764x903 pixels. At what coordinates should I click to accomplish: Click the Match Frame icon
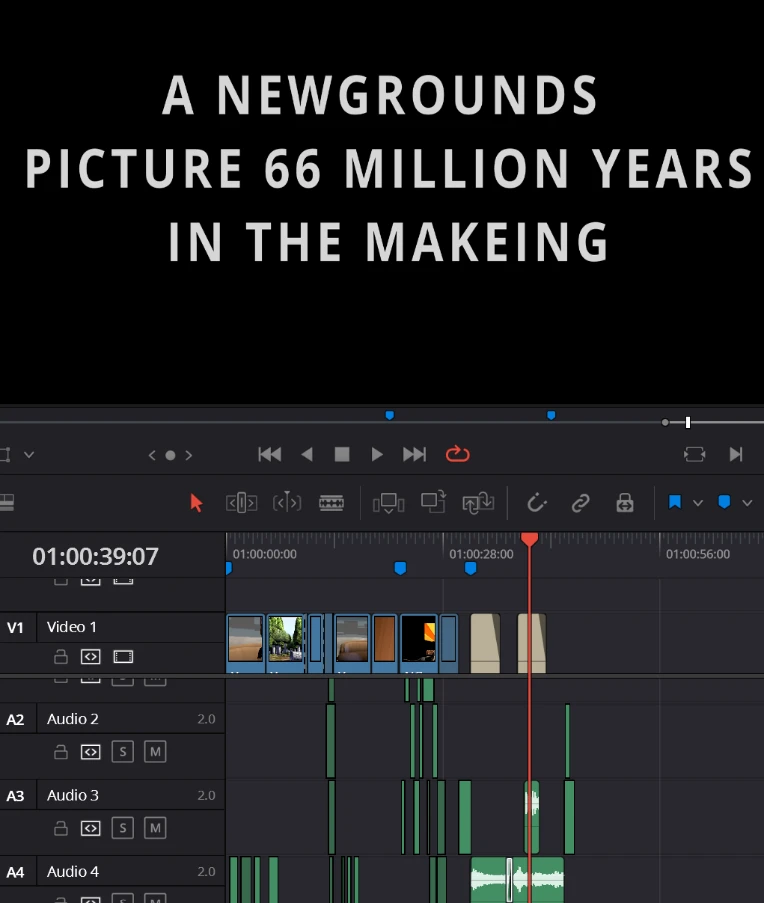point(695,454)
